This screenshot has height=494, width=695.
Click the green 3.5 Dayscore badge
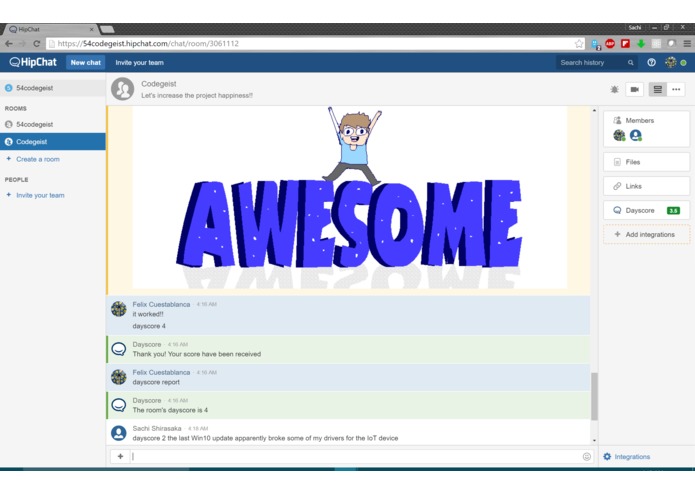(x=673, y=211)
